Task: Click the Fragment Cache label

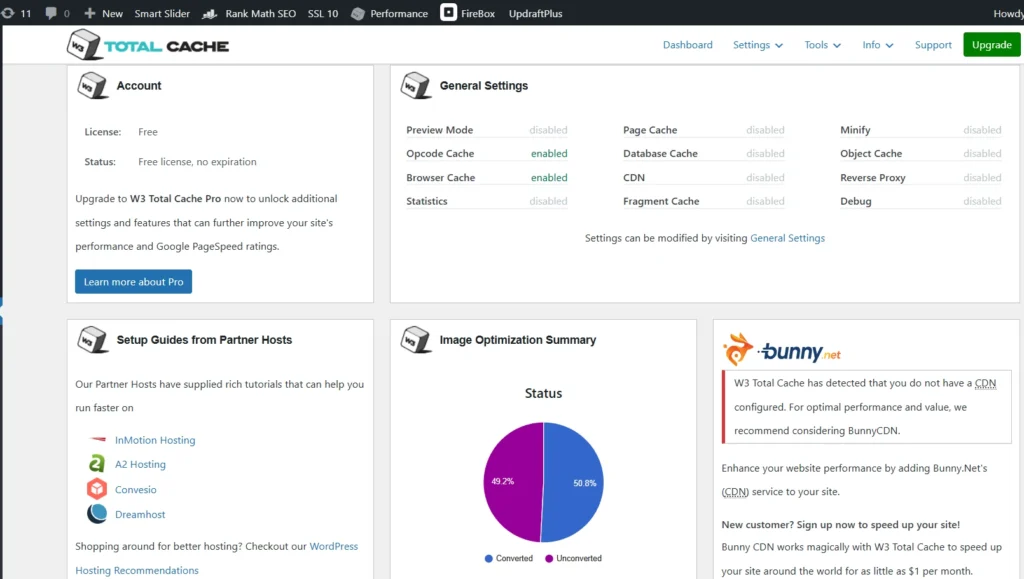Action: (x=661, y=201)
